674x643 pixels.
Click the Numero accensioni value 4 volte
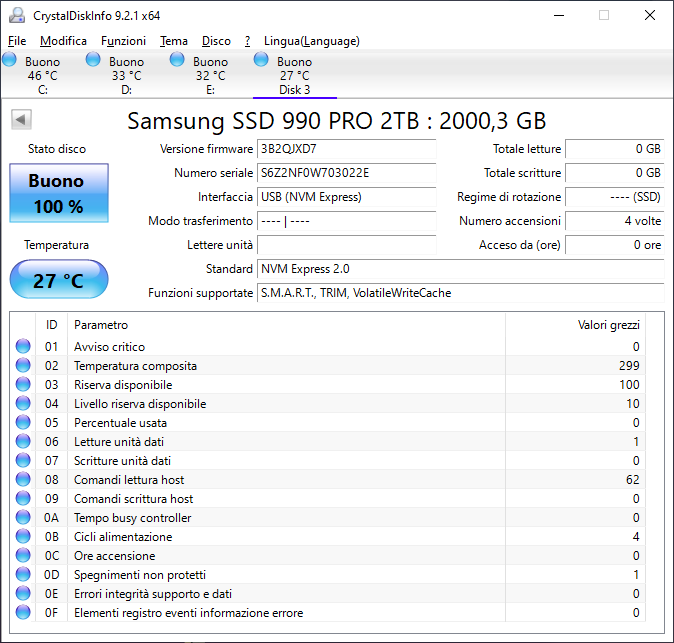[615, 221]
